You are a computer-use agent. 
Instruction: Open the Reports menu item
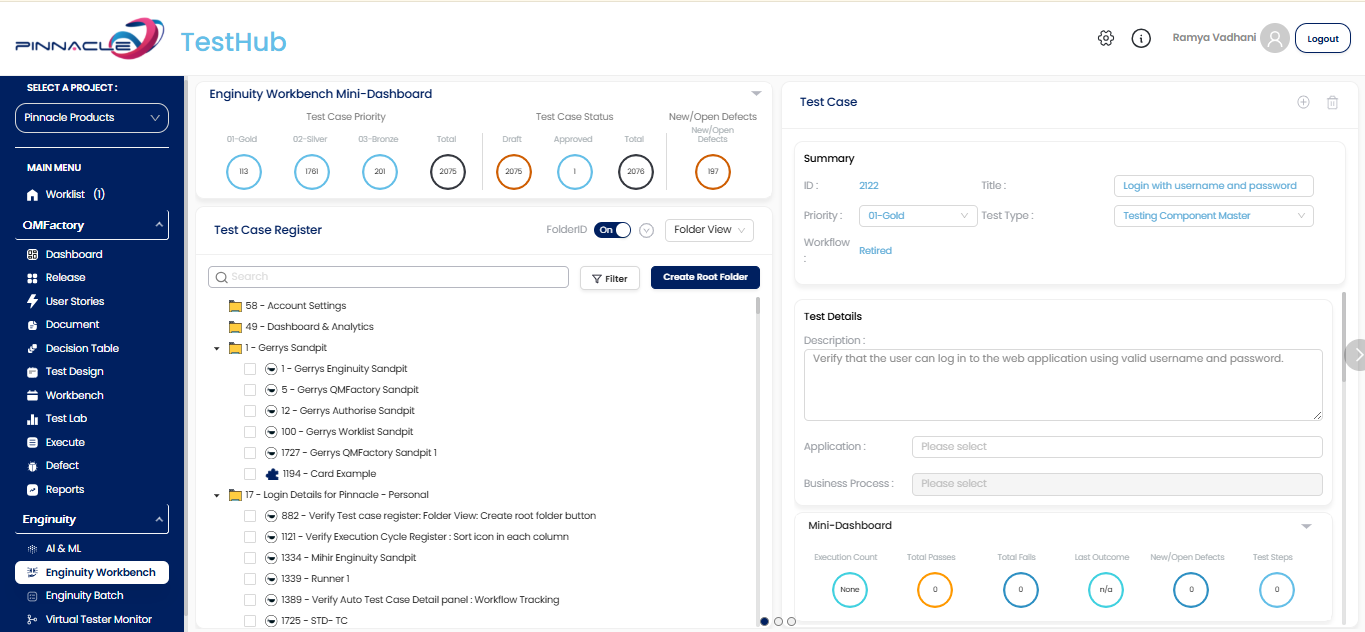coord(64,490)
